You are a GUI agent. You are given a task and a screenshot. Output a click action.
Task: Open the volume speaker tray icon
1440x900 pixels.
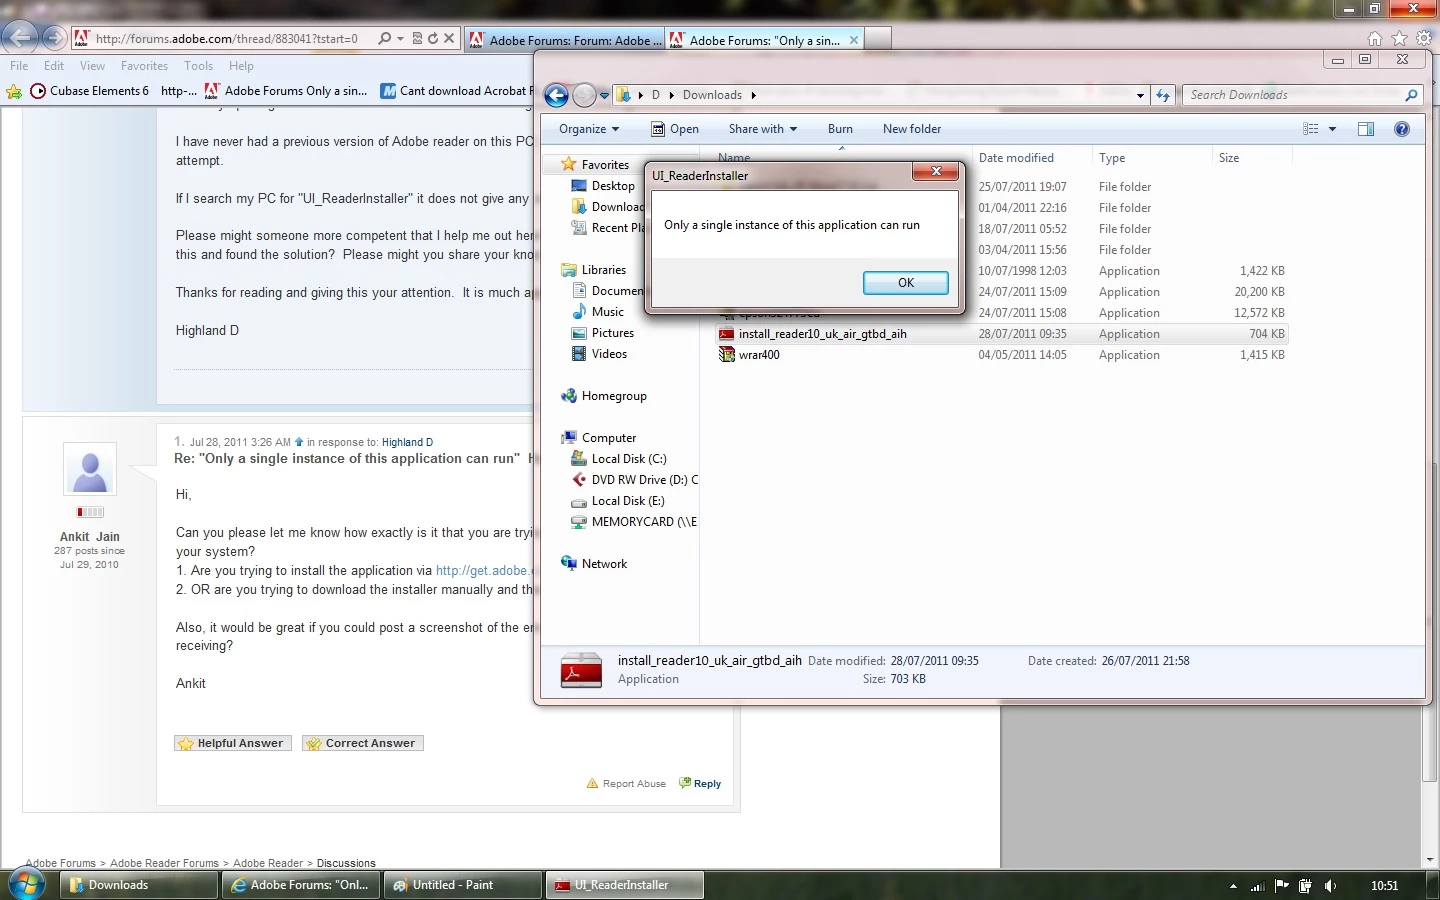[x=1330, y=886]
